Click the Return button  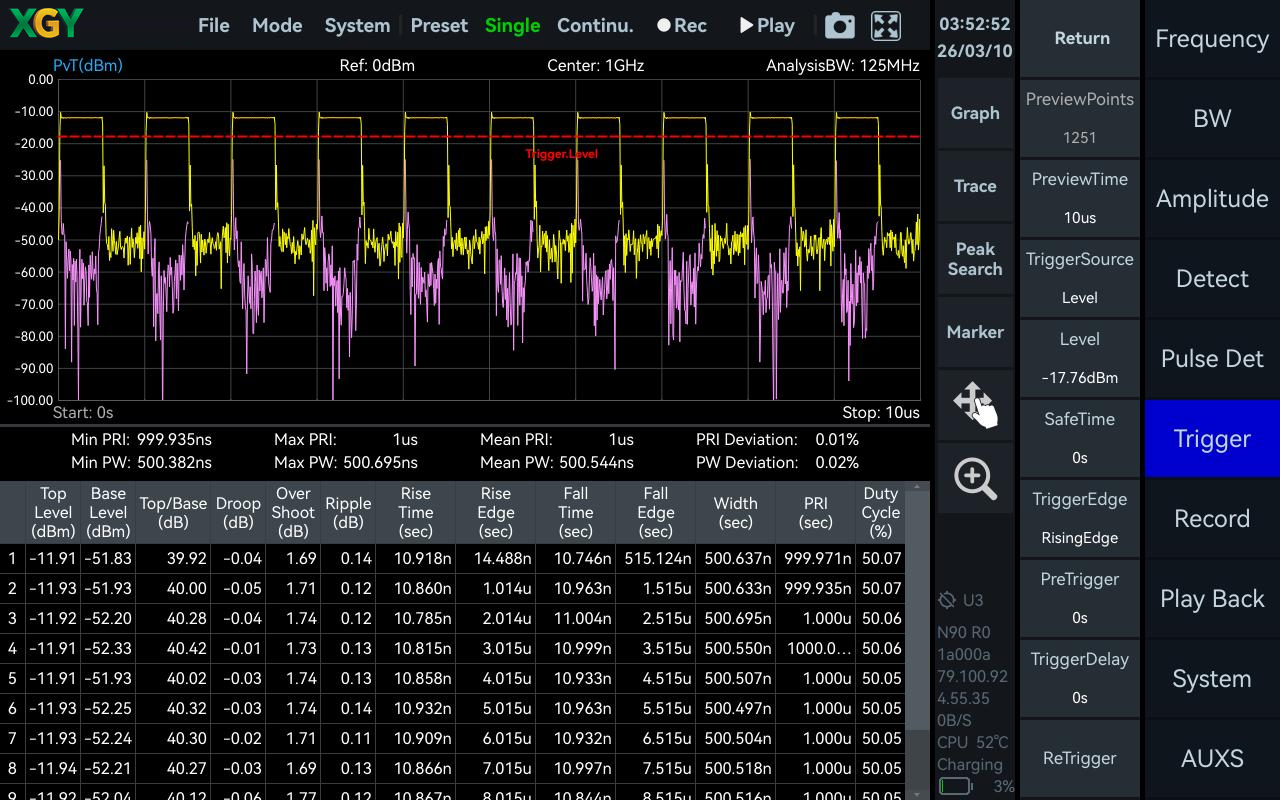pos(1082,38)
